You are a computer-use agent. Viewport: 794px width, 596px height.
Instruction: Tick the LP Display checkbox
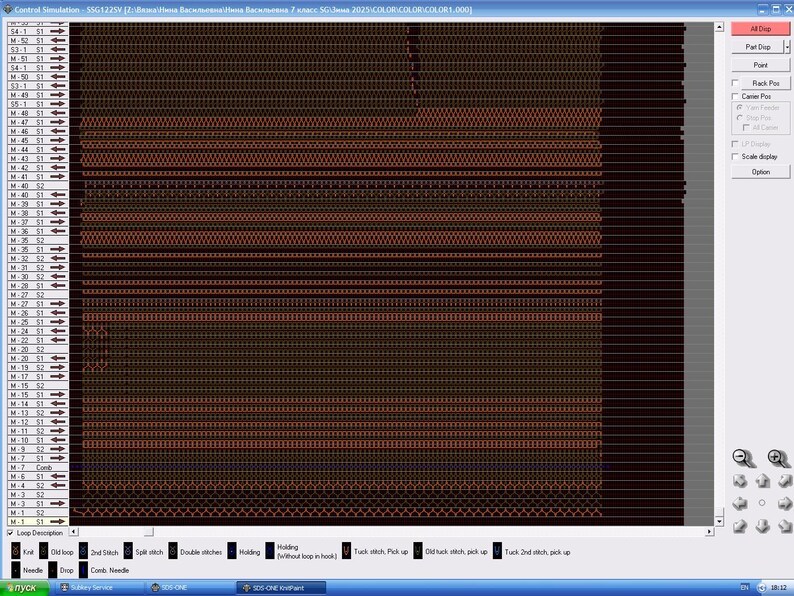click(x=735, y=144)
